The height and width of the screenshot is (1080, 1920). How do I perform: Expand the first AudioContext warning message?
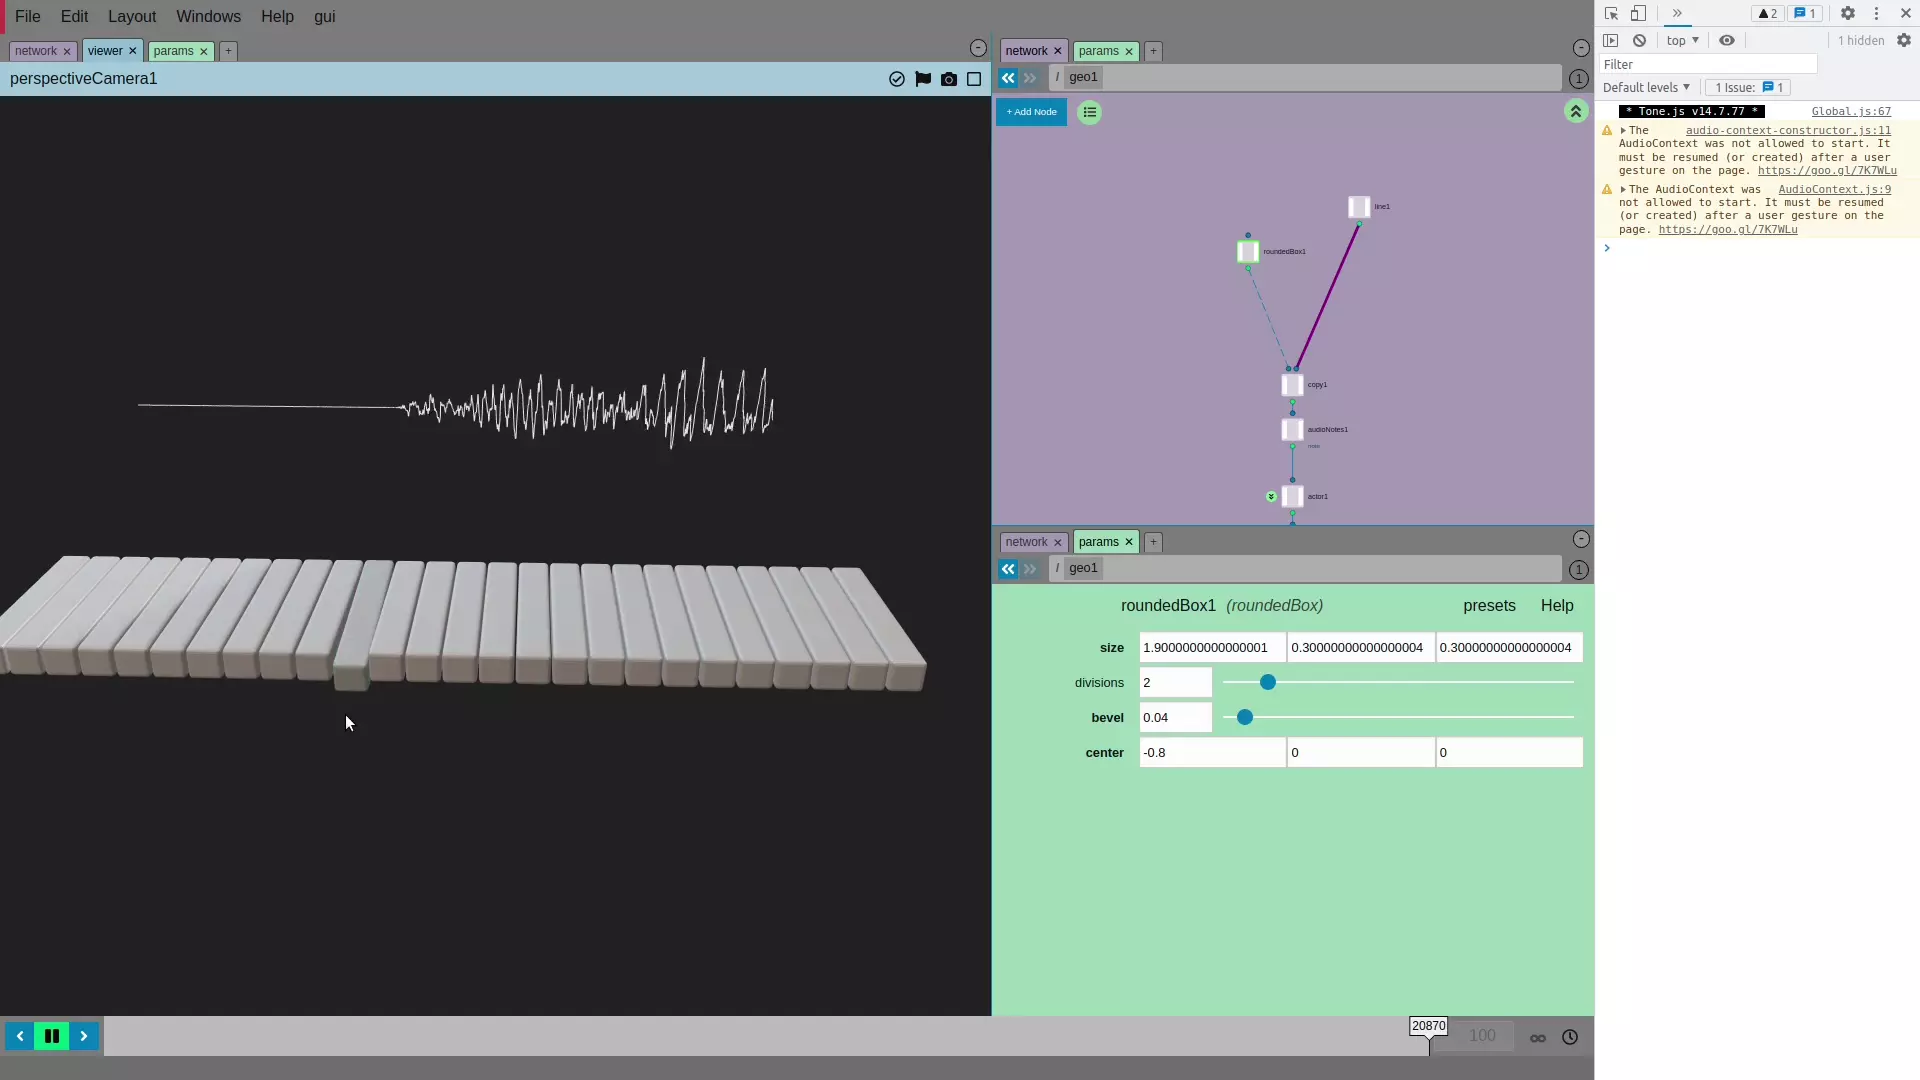[1623, 131]
